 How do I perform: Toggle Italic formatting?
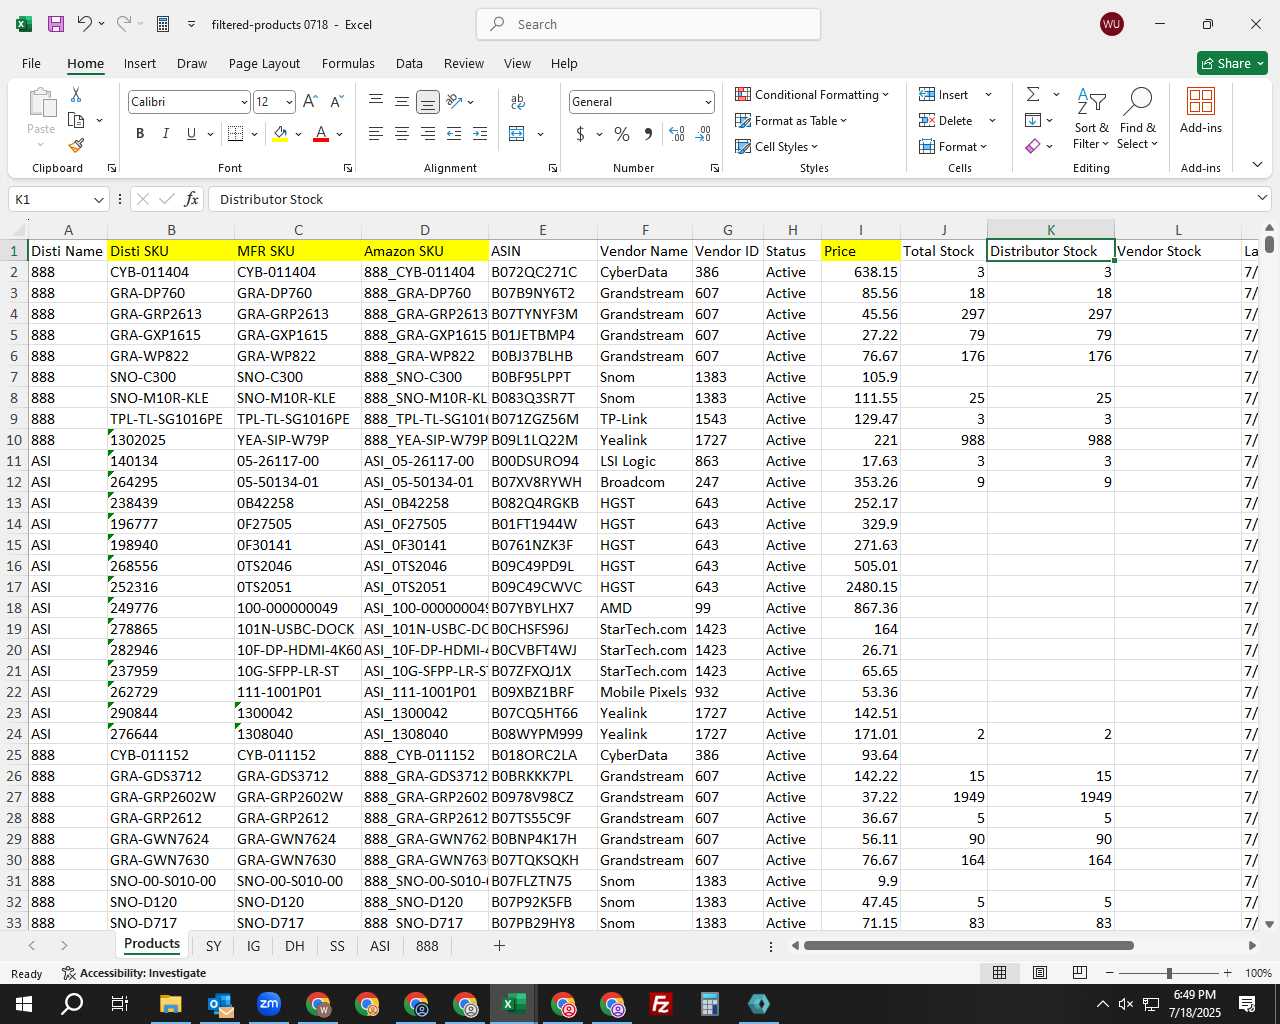tap(166, 133)
